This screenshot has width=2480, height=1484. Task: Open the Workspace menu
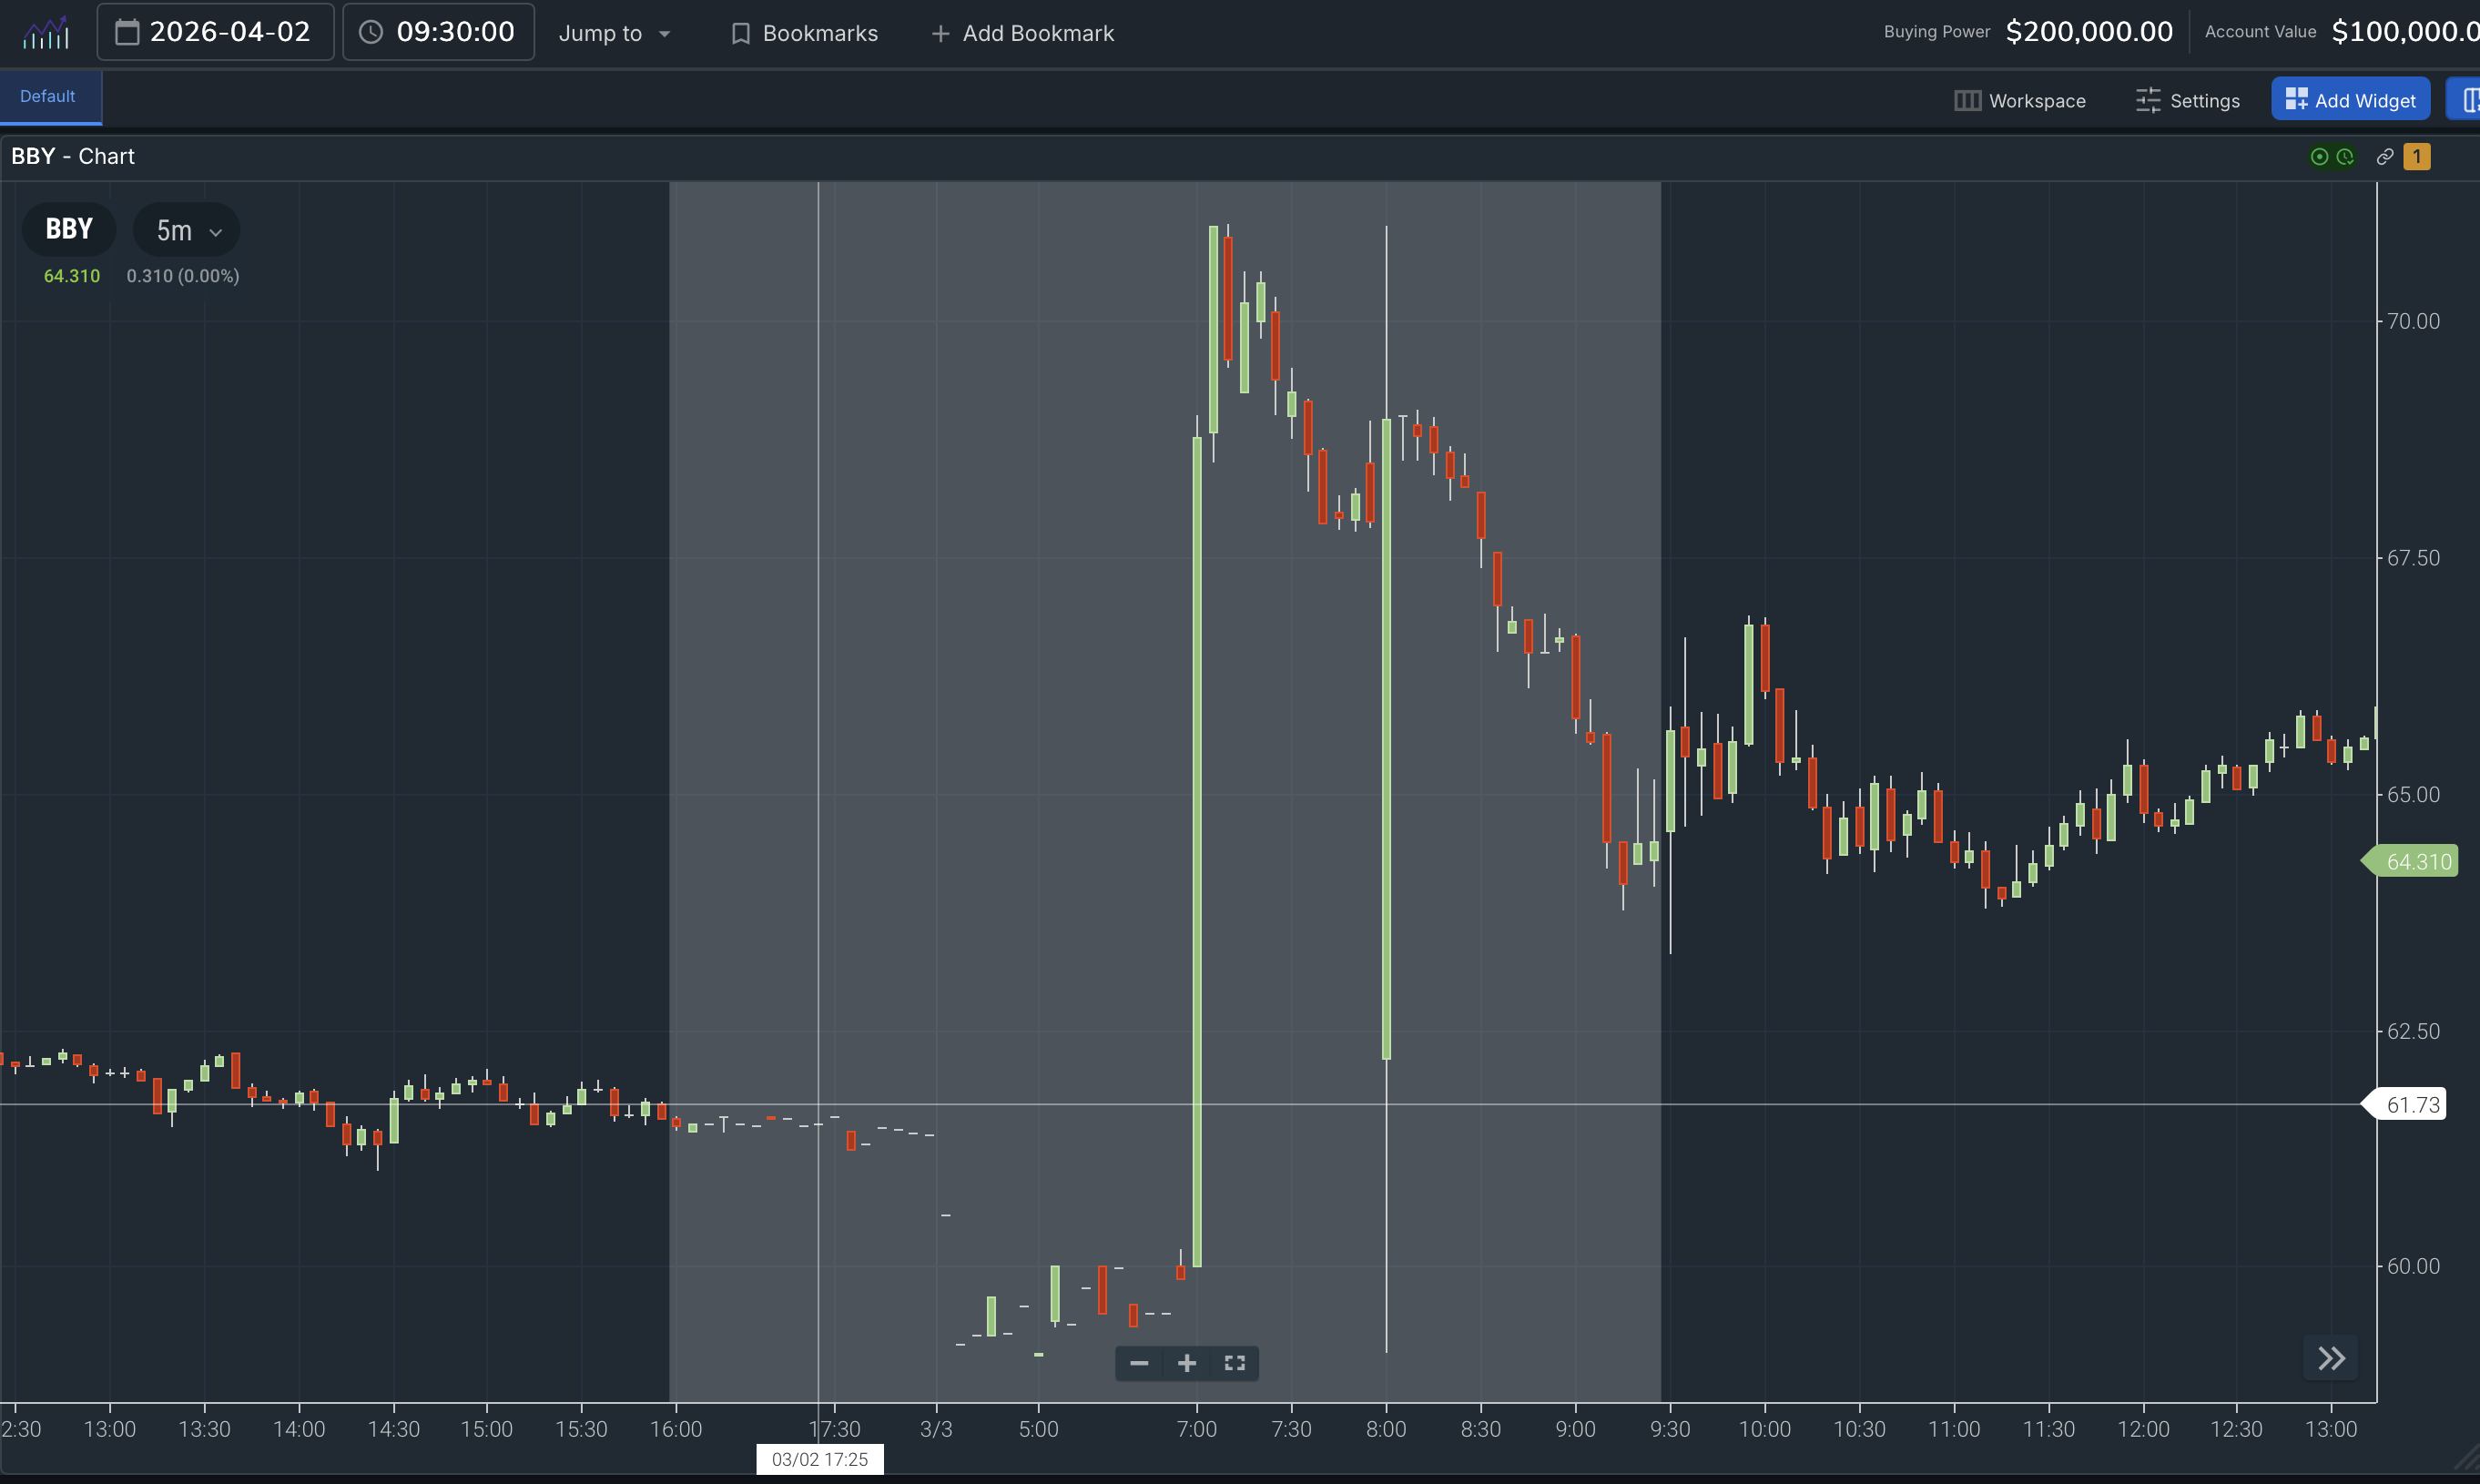coord(2020,101)
